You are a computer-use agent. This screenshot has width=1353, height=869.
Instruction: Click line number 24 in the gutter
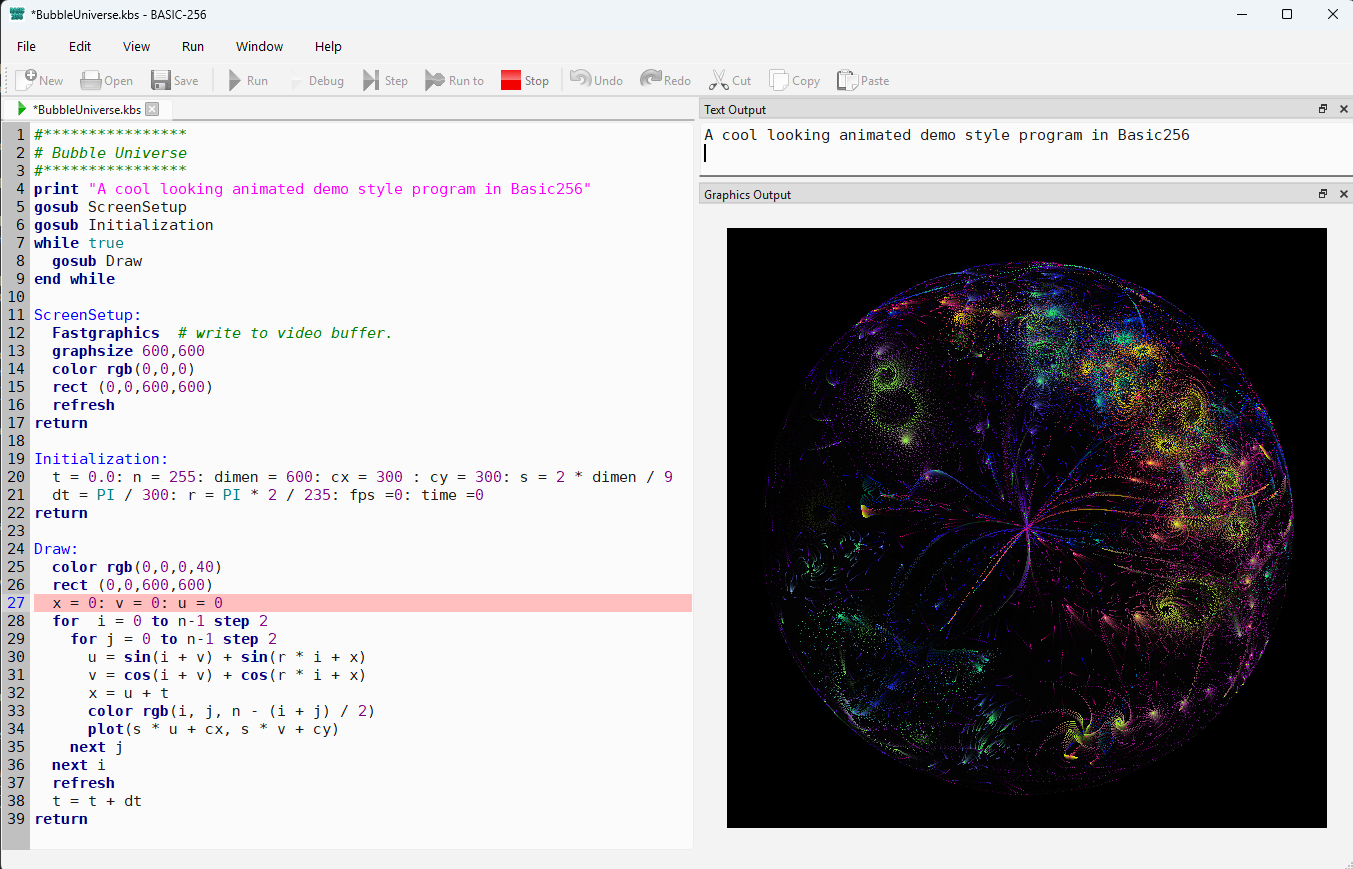pos(15,549)
